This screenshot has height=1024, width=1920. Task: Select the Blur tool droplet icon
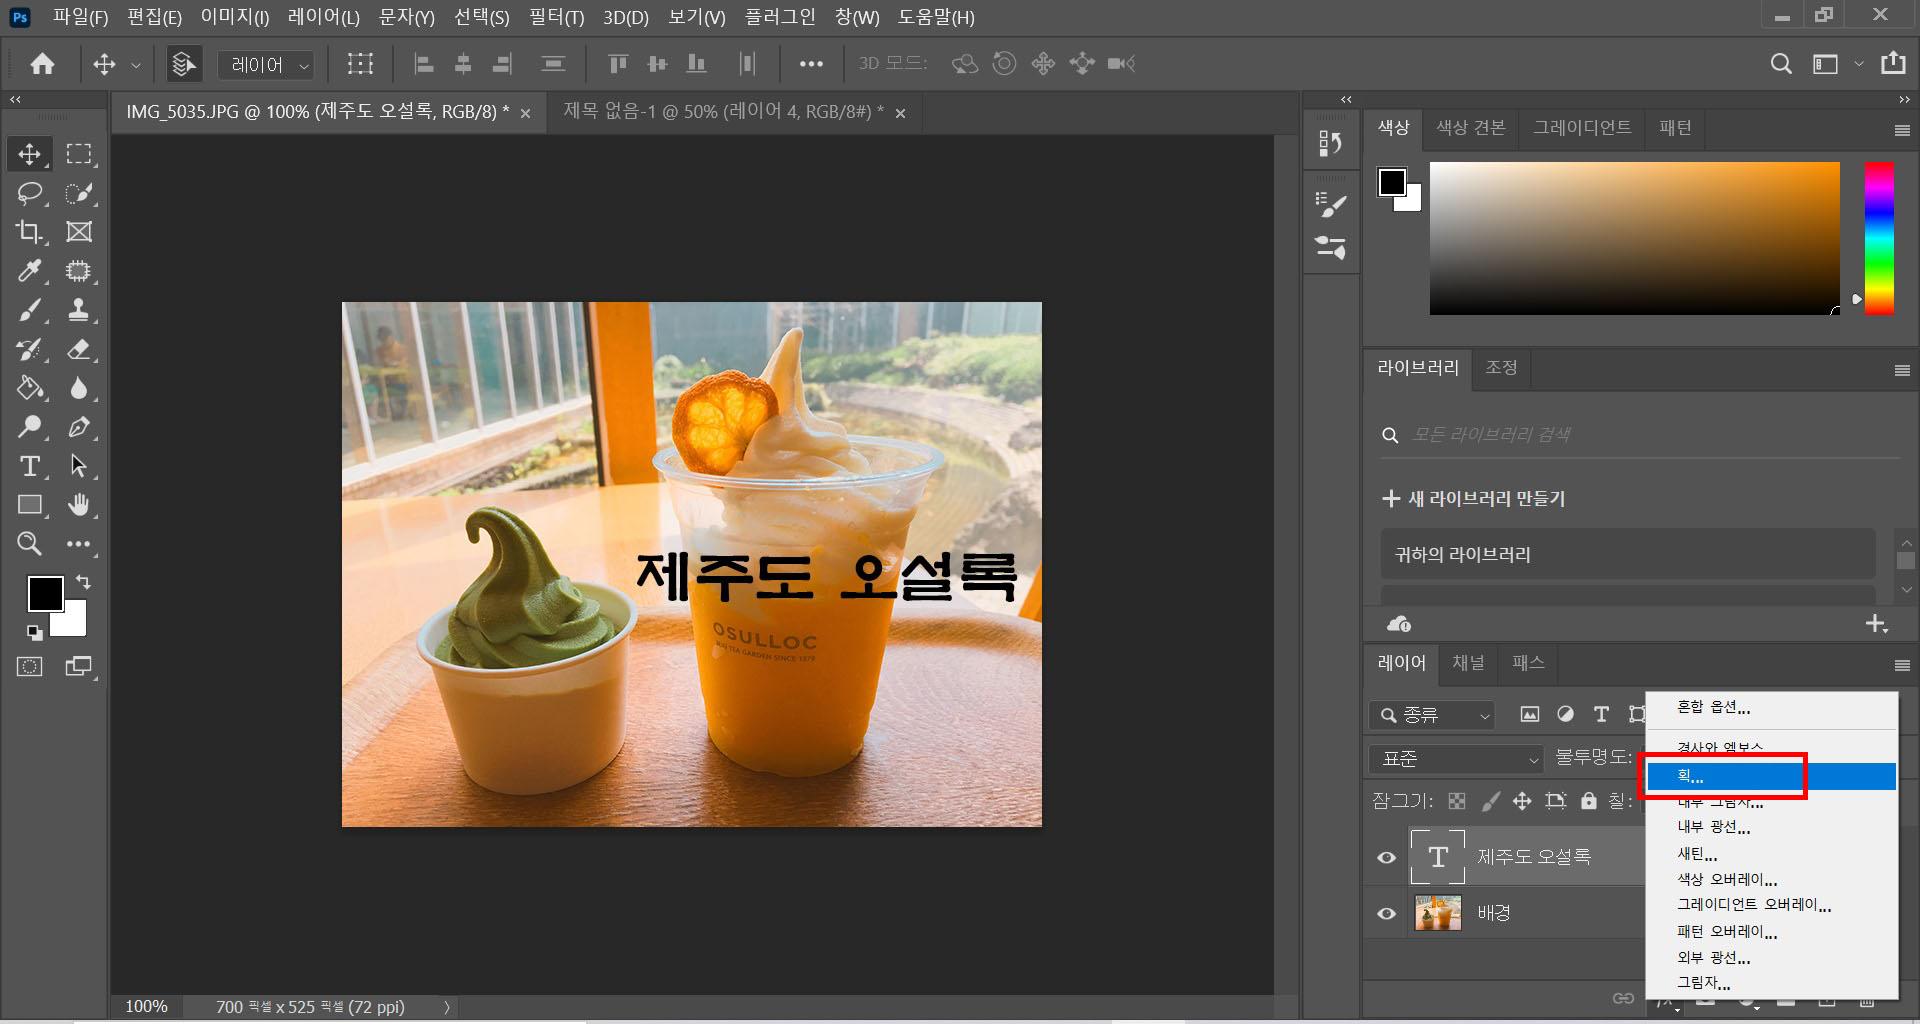pos(79,388)
